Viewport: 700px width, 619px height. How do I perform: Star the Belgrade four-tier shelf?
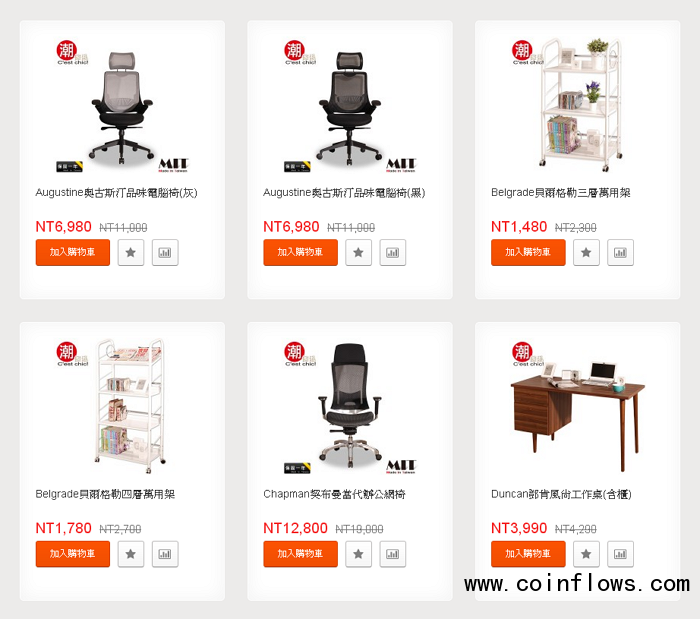[131, 554]
